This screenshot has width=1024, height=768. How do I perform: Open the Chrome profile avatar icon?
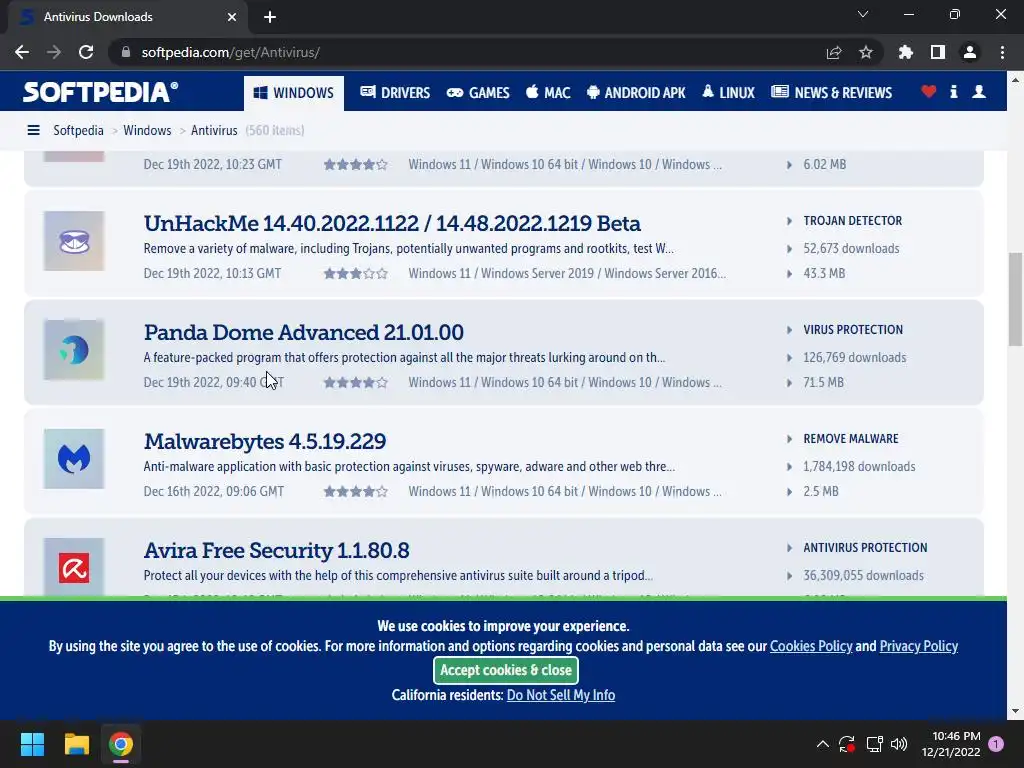click(970, 52)
